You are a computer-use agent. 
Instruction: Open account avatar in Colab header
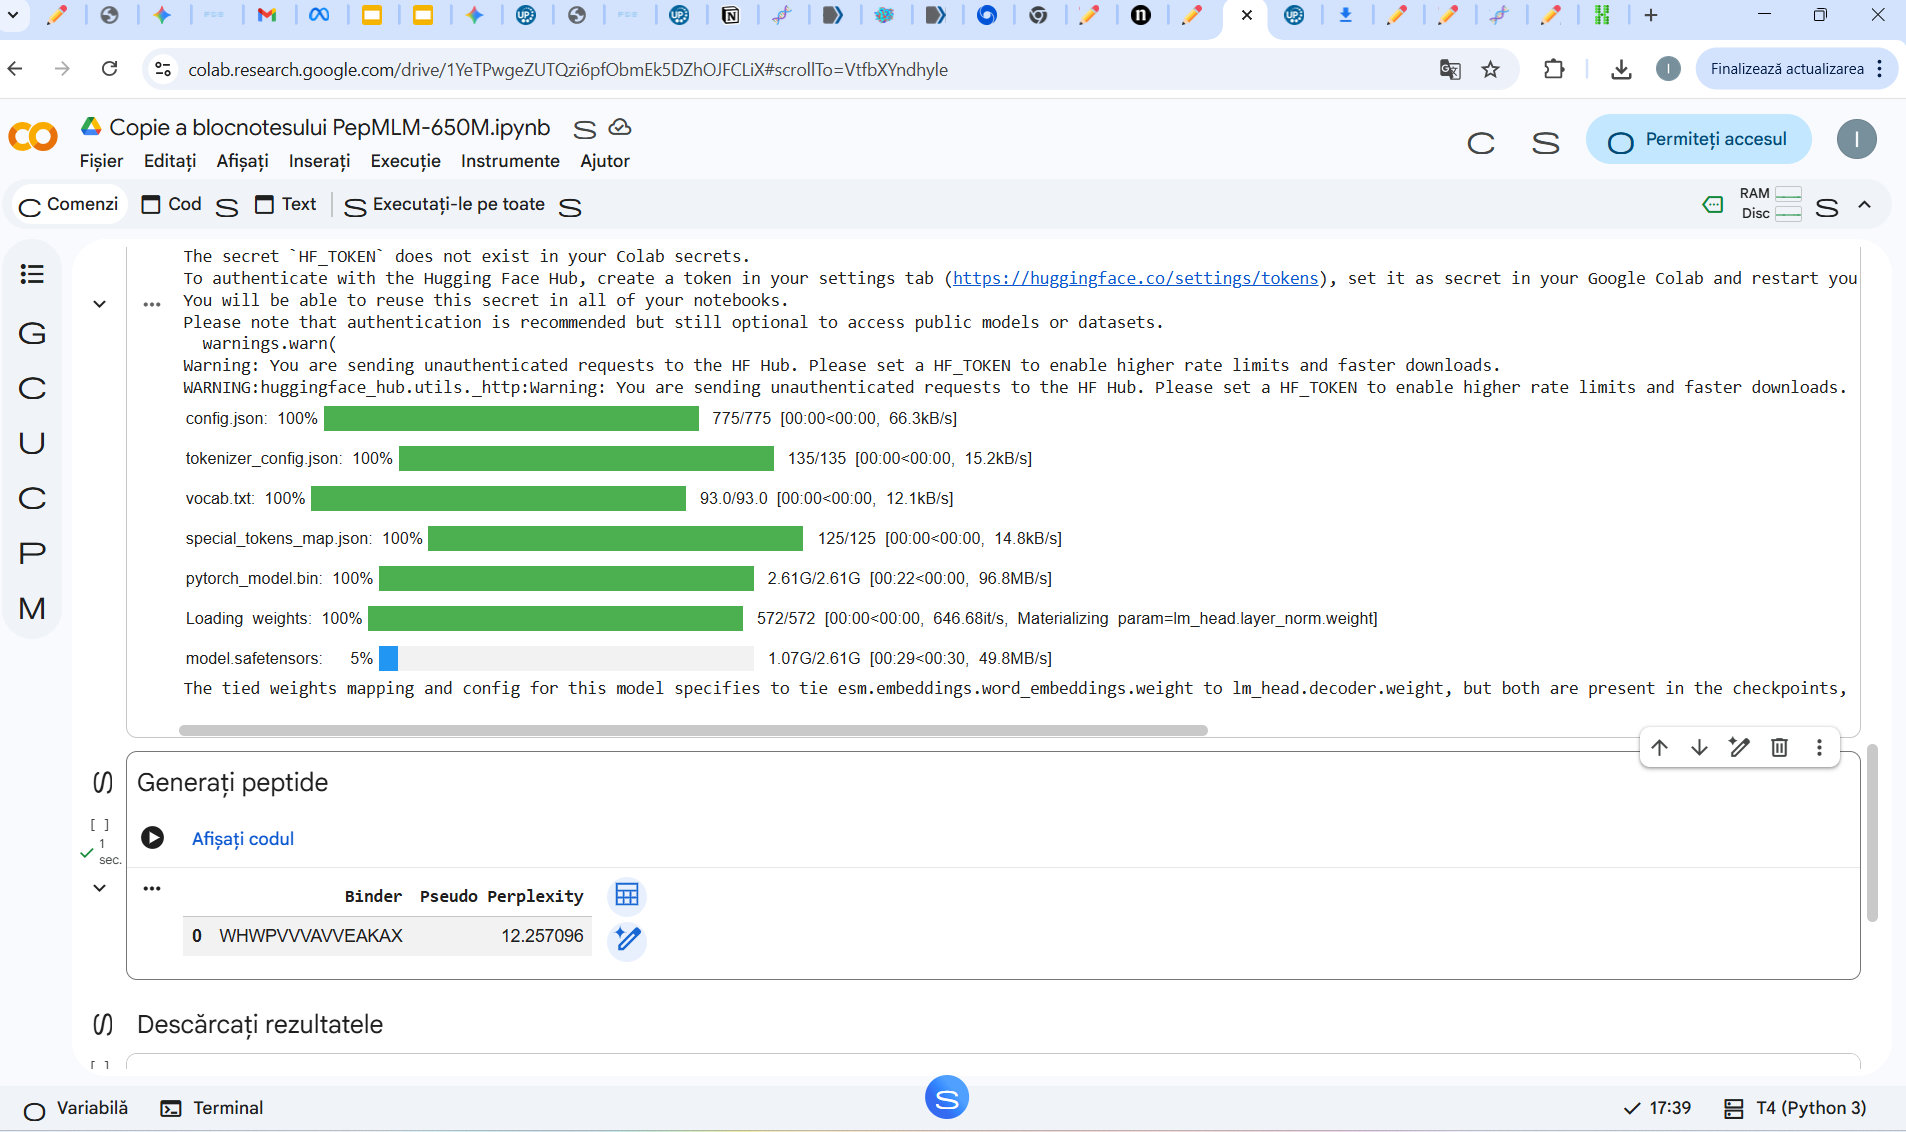1856,139
